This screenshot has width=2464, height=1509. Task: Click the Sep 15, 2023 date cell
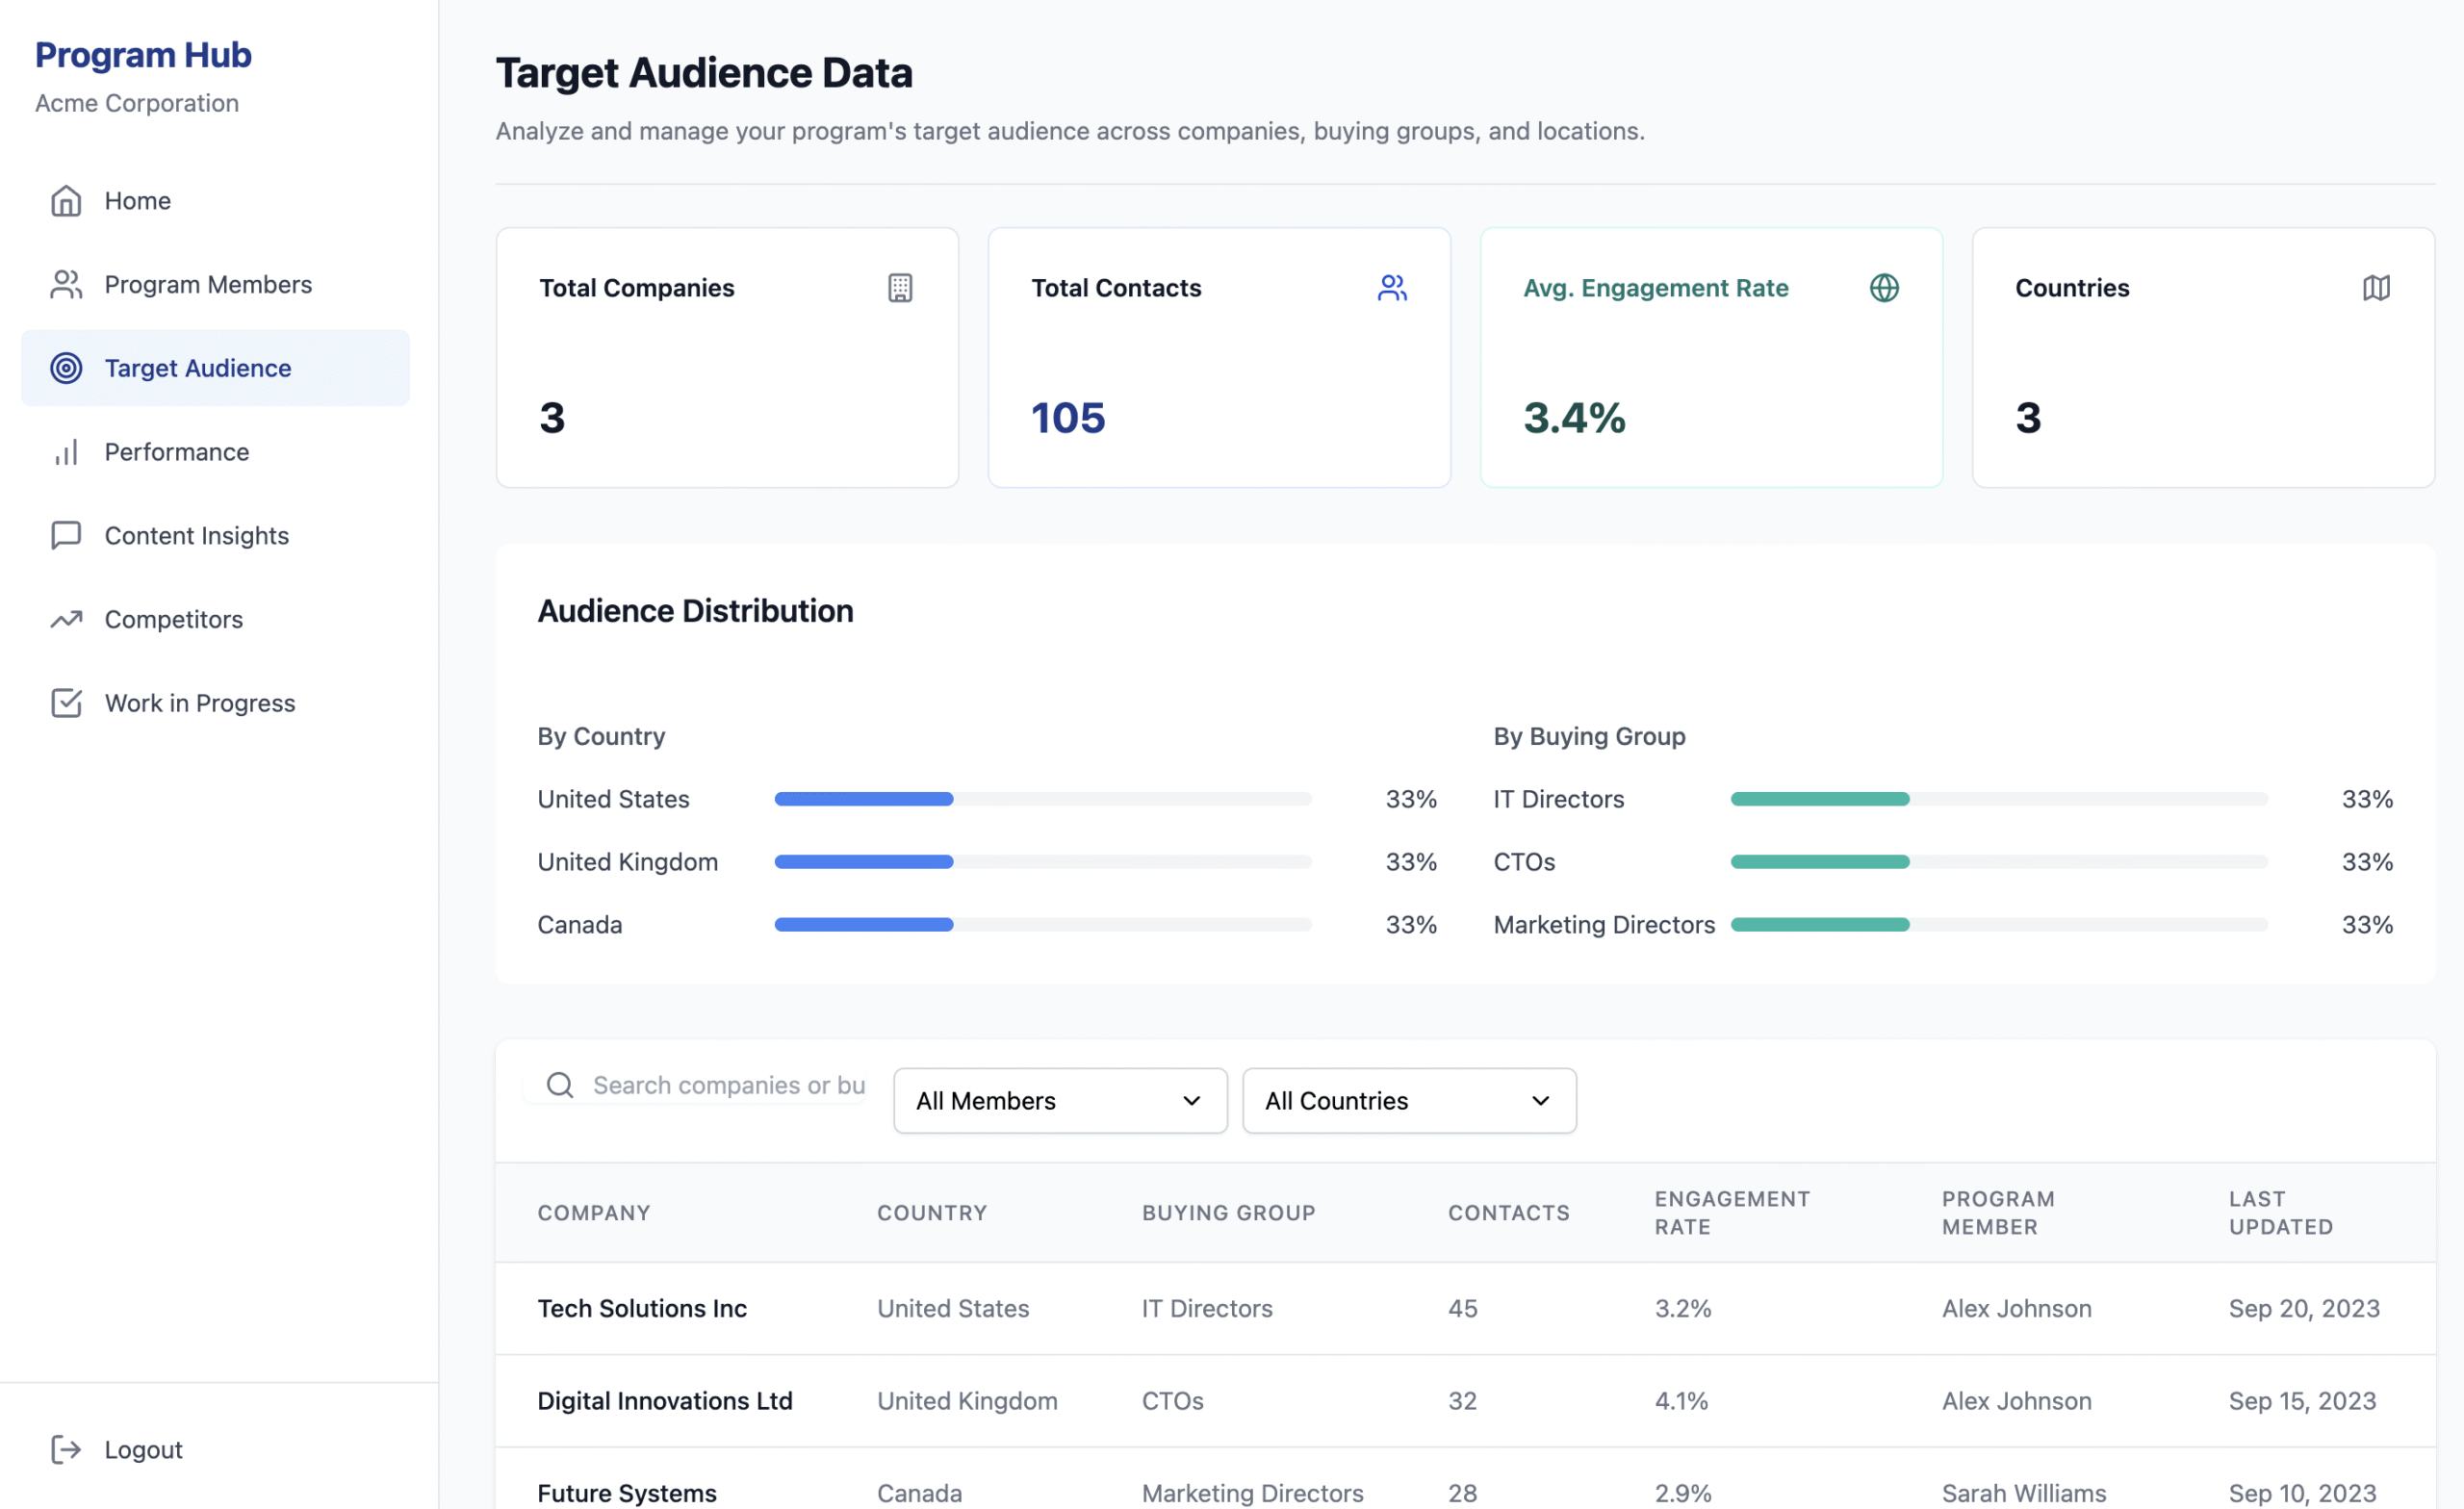(x=2302, y=1401)
